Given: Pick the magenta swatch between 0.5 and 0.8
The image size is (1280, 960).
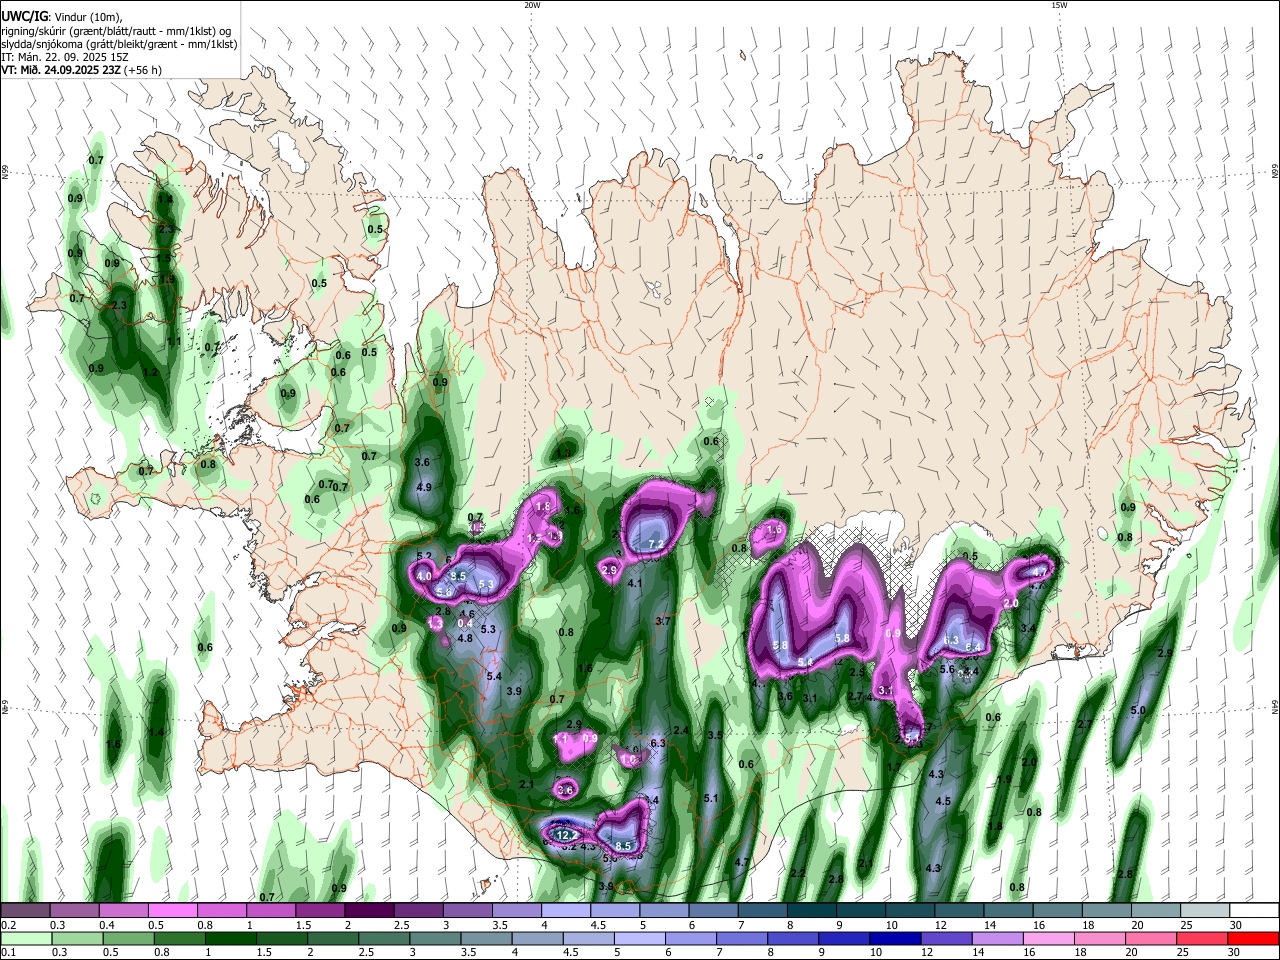Looking at the screenshot, I should (x=172, y=910).
